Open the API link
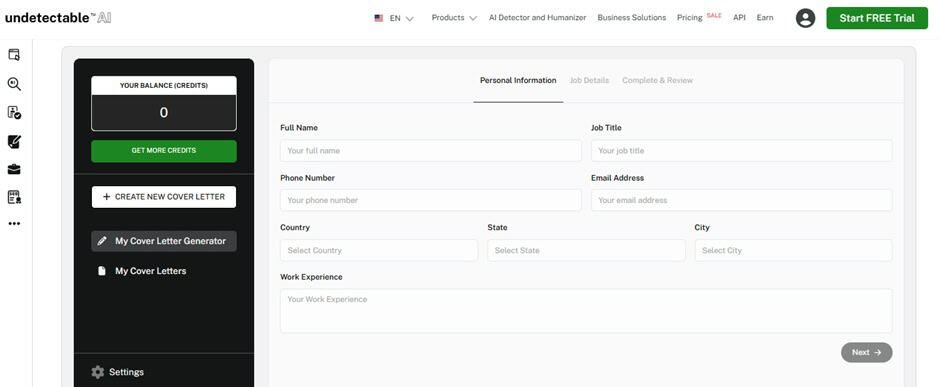Viewport: 940px width, 387px height. click(x=739, y=18)
